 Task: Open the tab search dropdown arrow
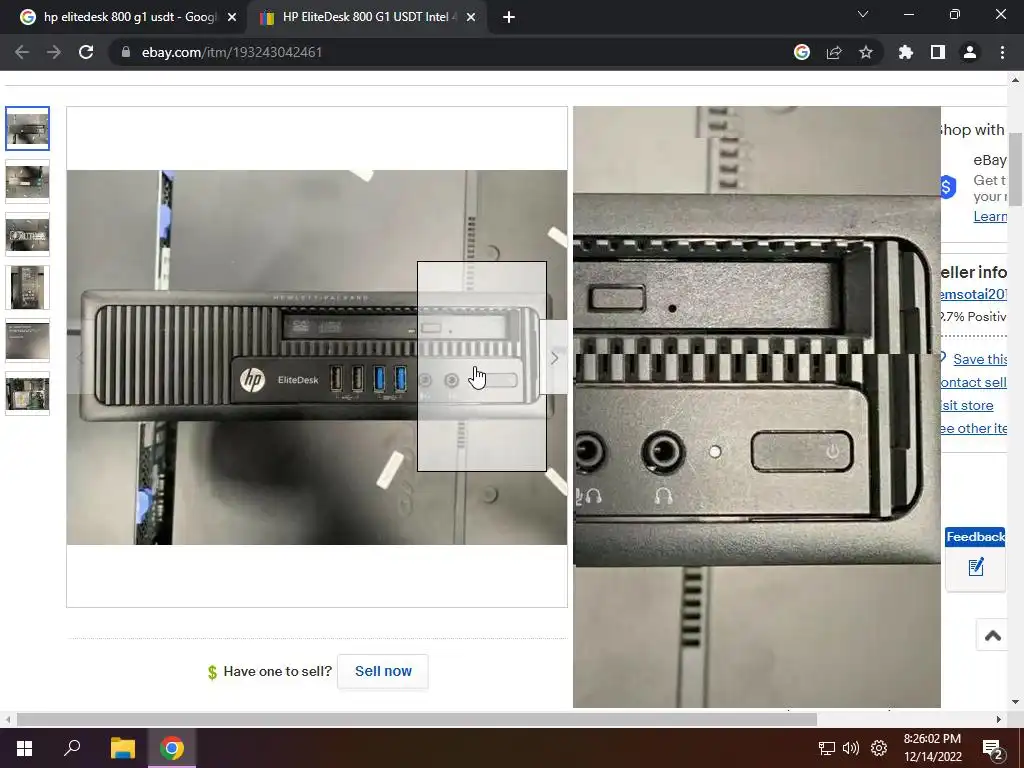click(863, 14)
